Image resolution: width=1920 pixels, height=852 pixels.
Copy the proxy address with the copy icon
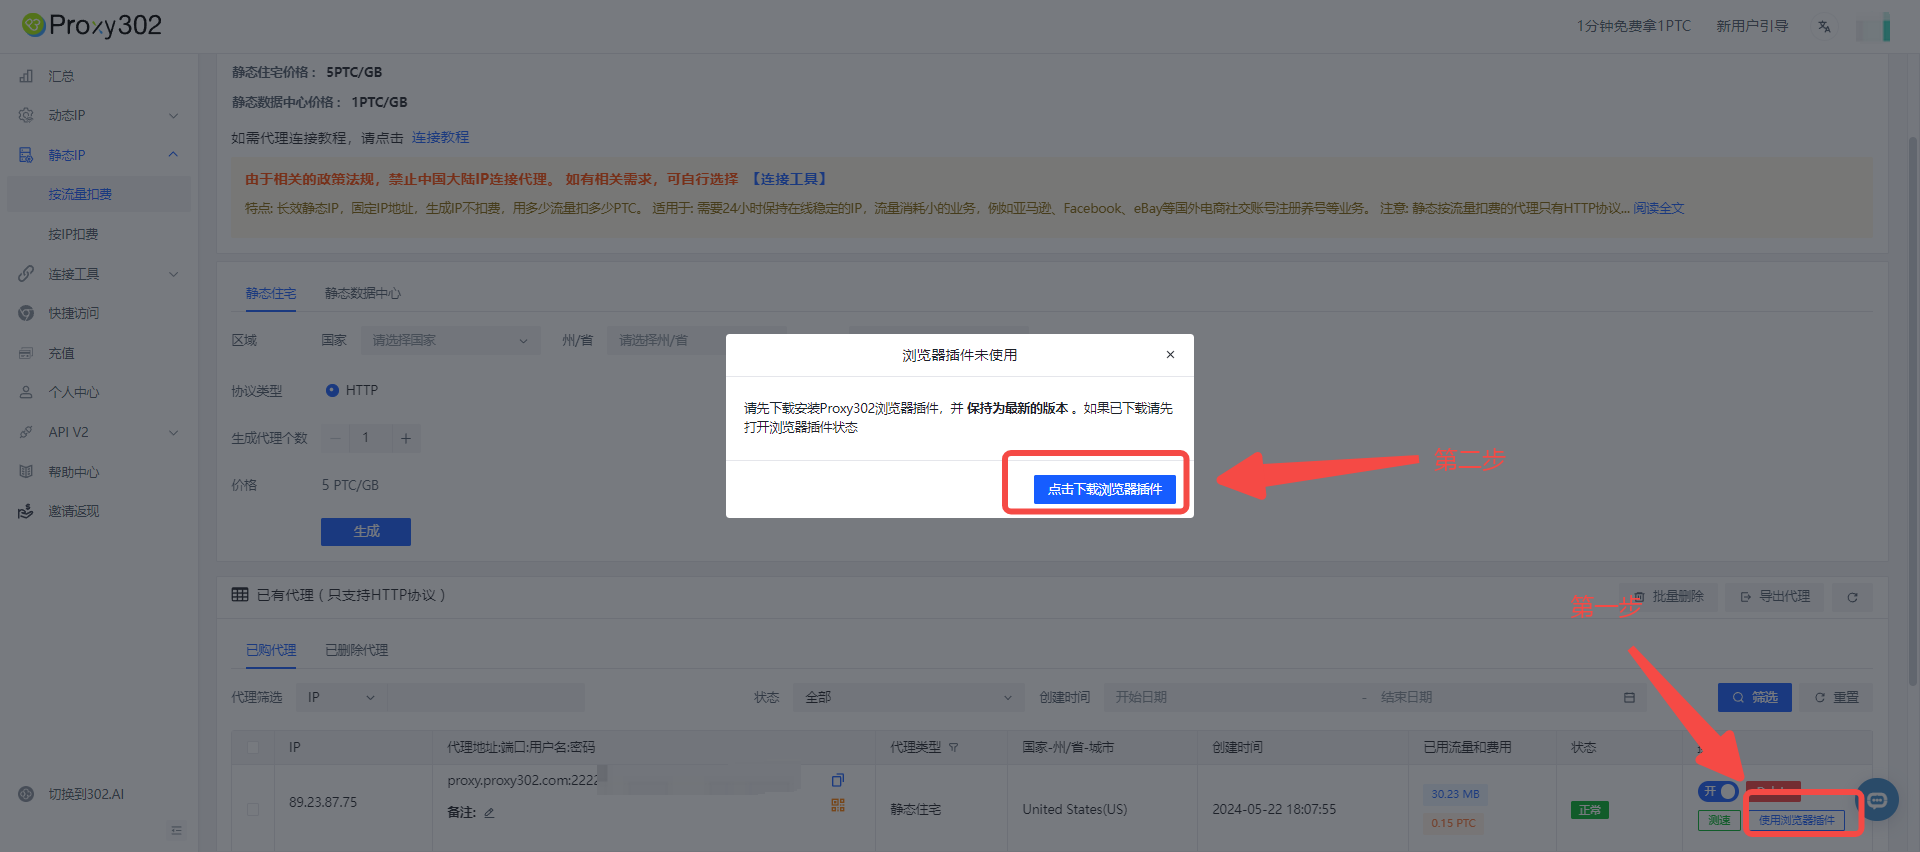click(x=838, y=780)
